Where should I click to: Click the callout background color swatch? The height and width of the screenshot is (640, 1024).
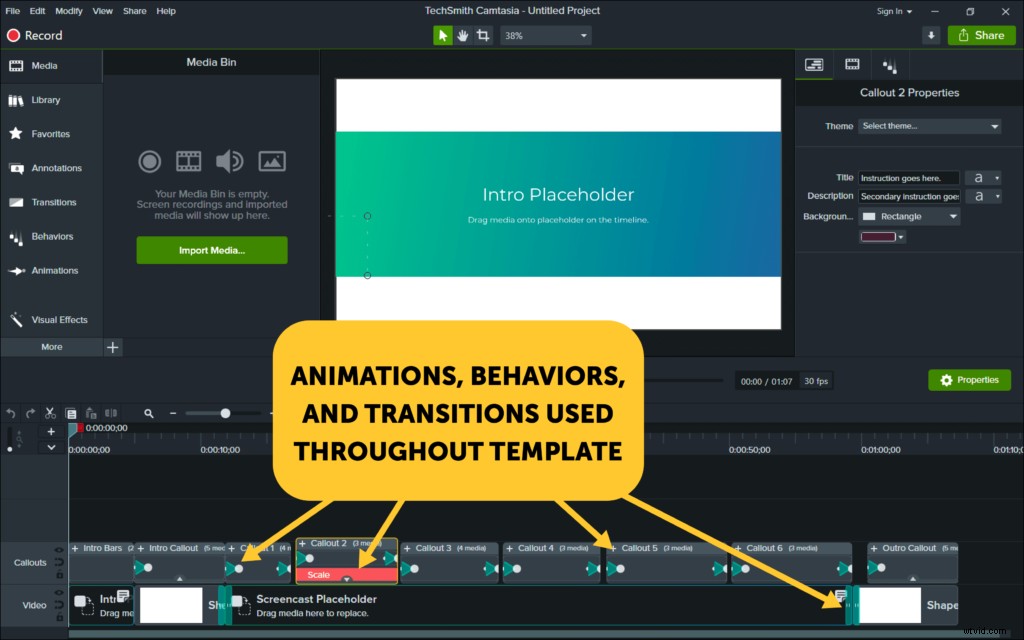(x=878, y=236)
